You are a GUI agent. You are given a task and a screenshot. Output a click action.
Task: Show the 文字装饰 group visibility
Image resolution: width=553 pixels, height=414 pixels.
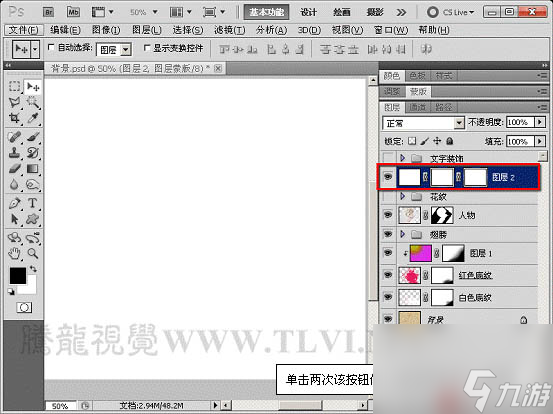point(388,158)
